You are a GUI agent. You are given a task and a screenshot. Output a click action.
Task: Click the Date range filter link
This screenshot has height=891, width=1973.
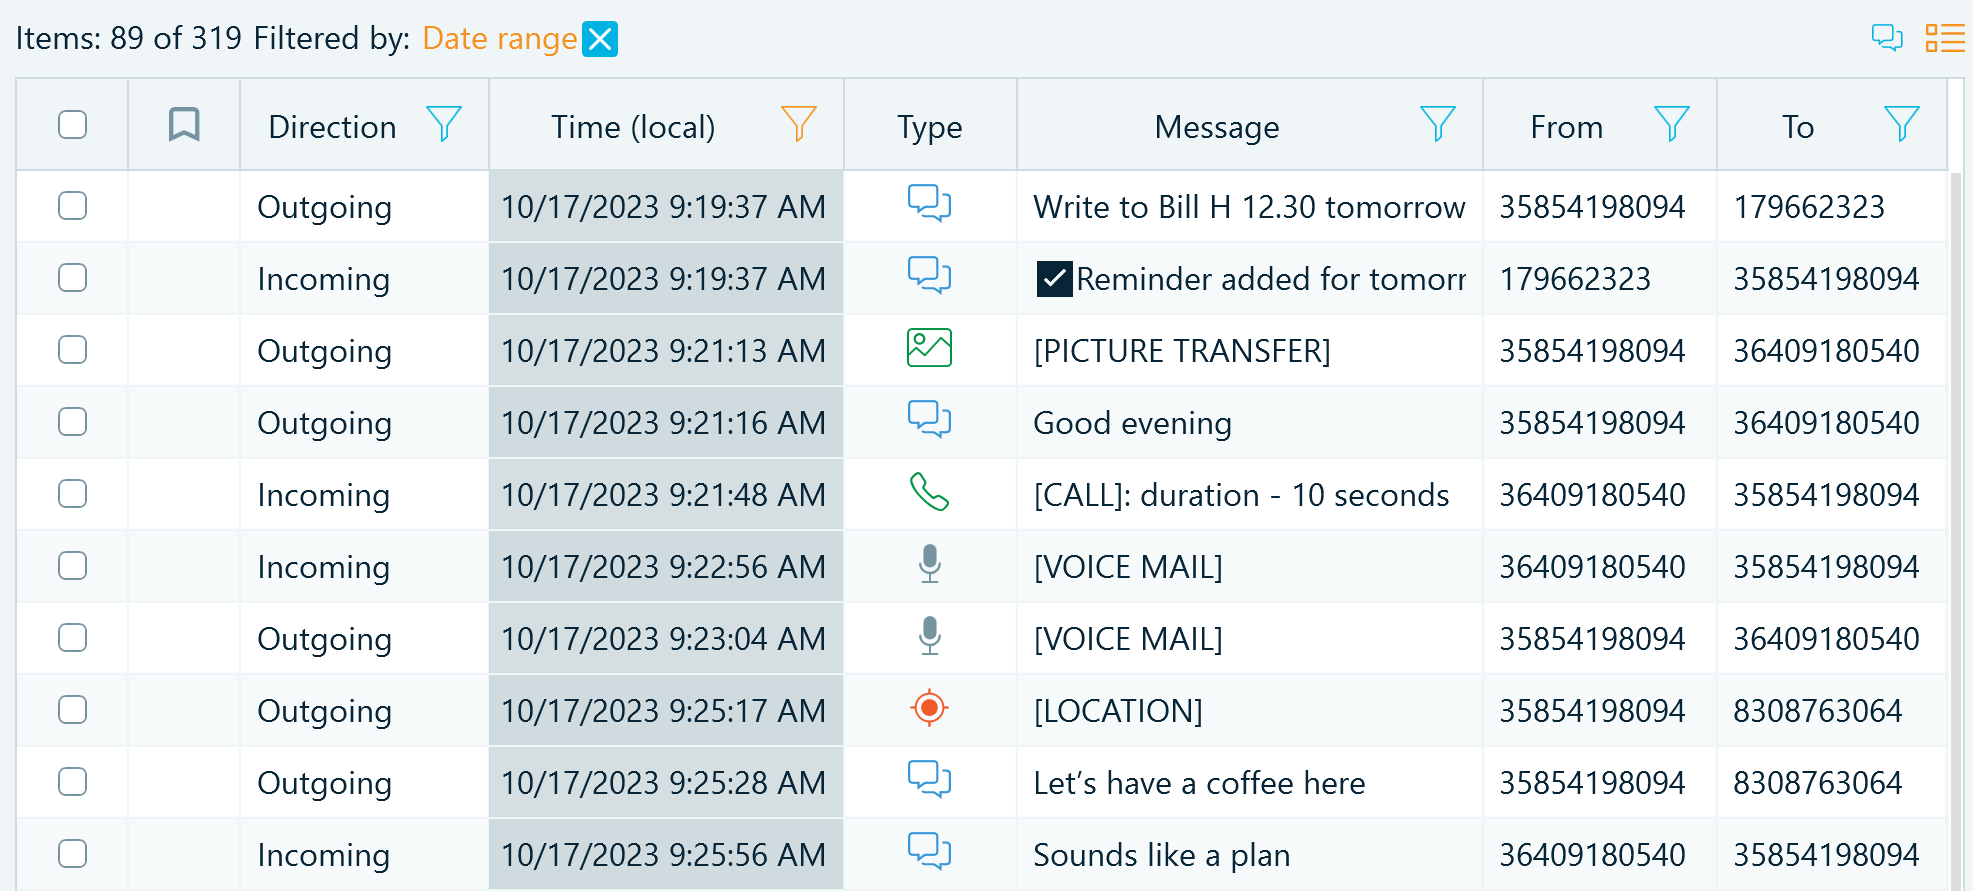[x=499, y=39]
